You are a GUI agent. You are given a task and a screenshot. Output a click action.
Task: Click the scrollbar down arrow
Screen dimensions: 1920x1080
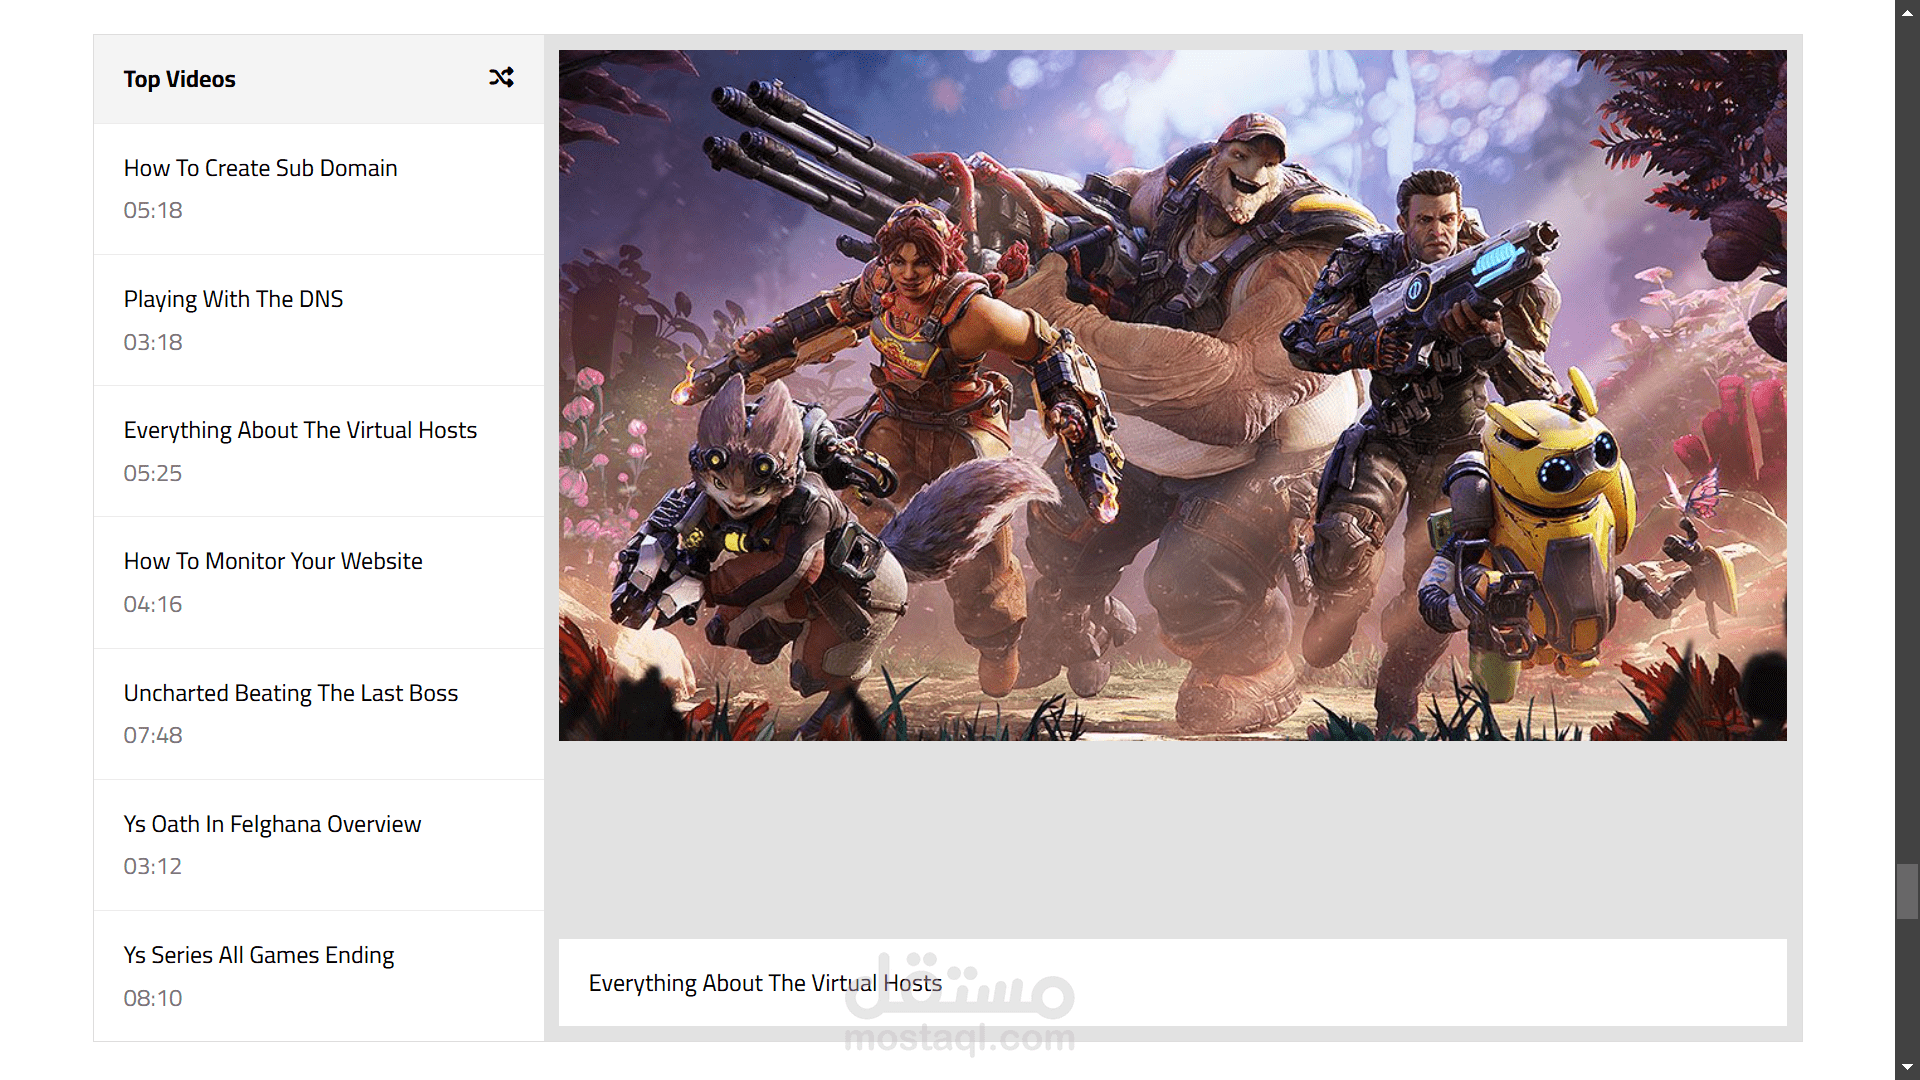[1907, 1067]
